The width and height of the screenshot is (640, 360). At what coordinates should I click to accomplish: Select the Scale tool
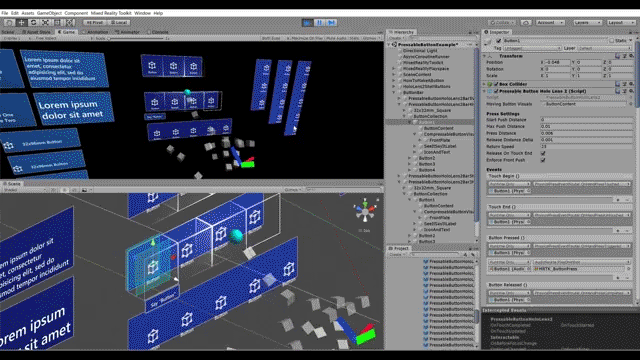[x=45, y=22]
